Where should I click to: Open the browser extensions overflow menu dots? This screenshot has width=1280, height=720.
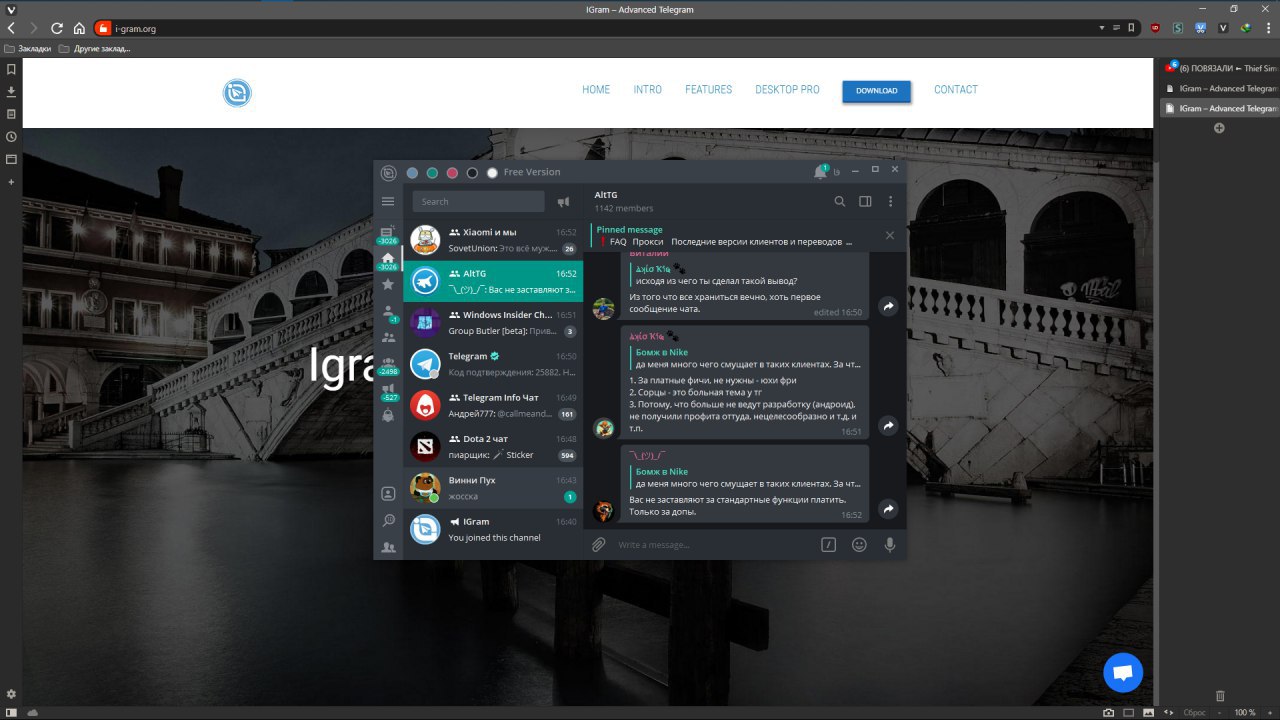[x=1268, y=28]
